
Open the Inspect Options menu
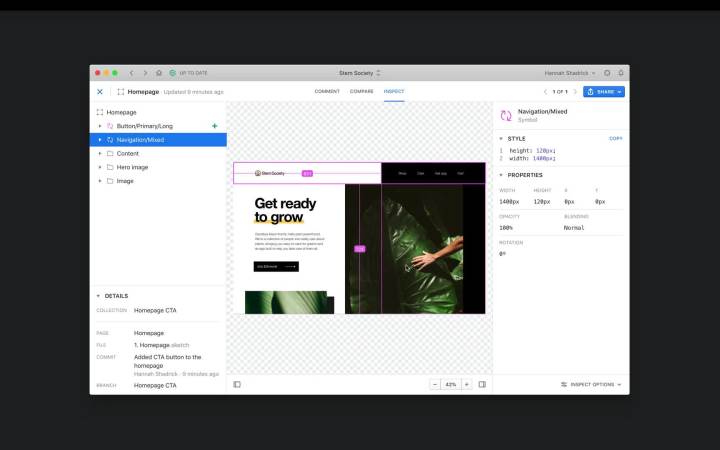(591, 384)
